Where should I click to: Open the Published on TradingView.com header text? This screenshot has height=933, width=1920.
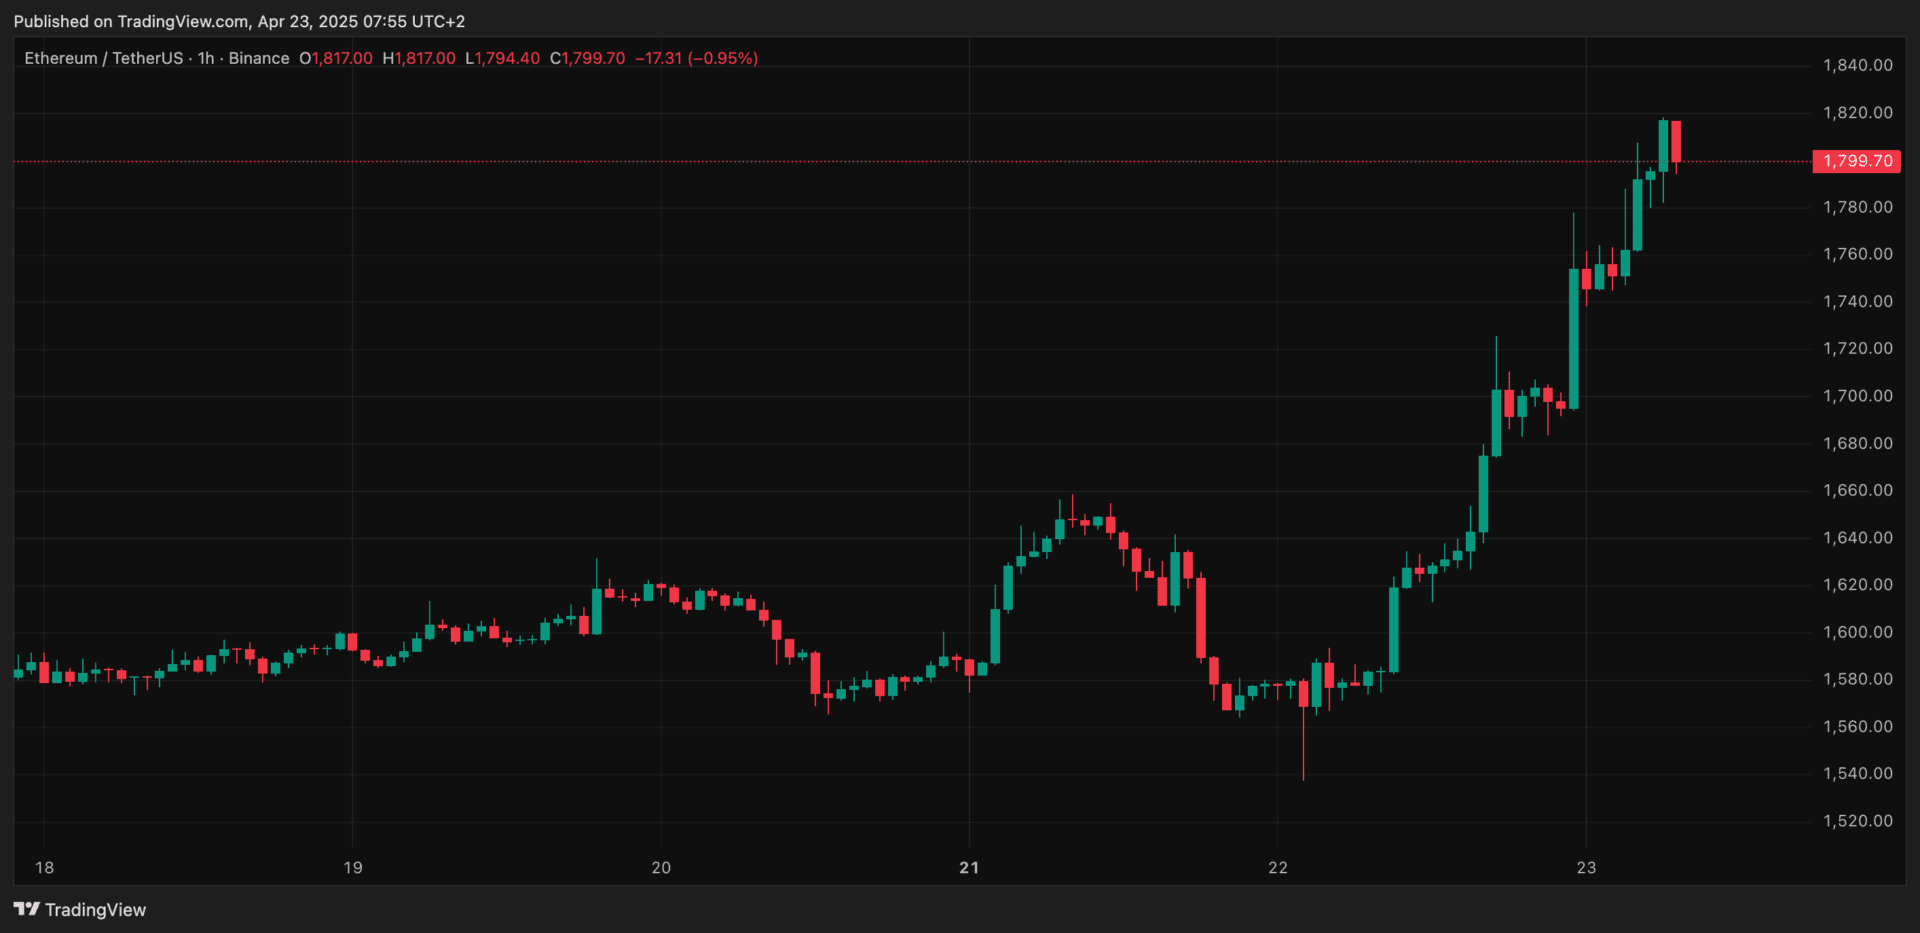(x=239, y=21)
